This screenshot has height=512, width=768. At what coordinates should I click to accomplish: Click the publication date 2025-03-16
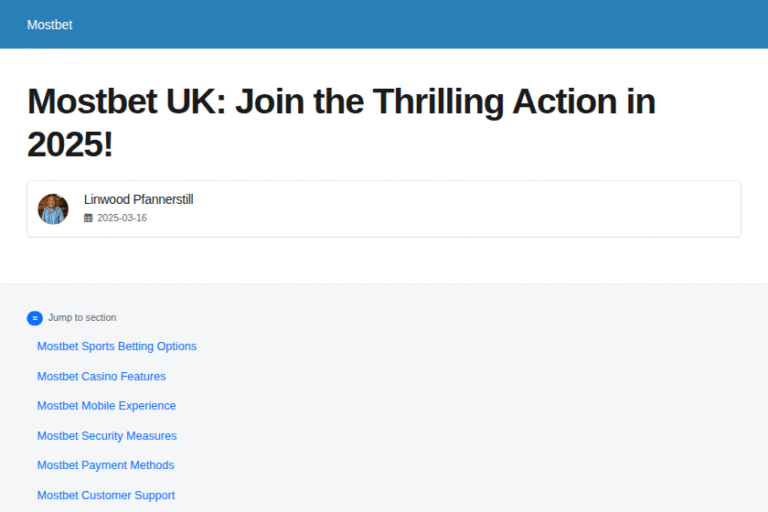coord(122,218)
